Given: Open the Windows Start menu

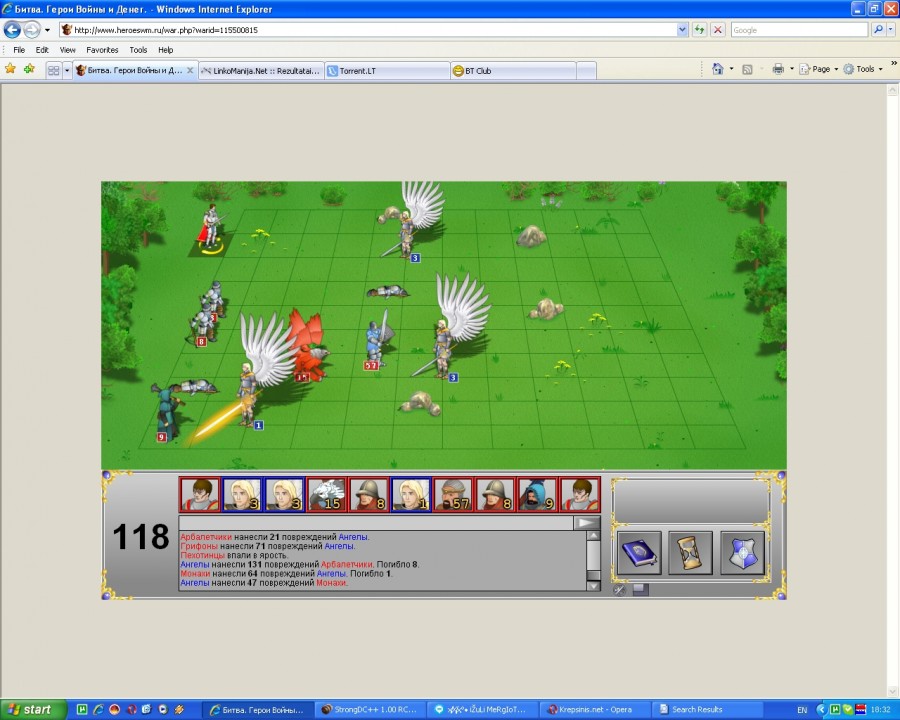Looking at the screenshot, I should tap(33, 710).
